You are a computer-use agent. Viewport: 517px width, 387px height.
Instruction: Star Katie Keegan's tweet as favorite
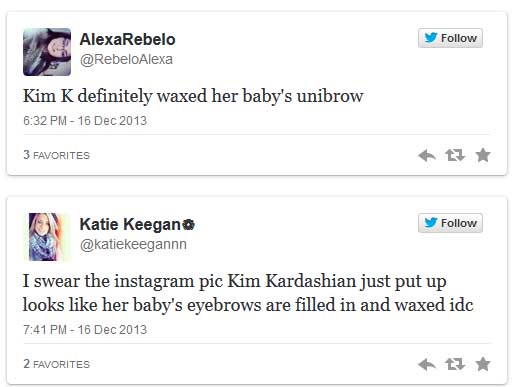click(483, 364)
